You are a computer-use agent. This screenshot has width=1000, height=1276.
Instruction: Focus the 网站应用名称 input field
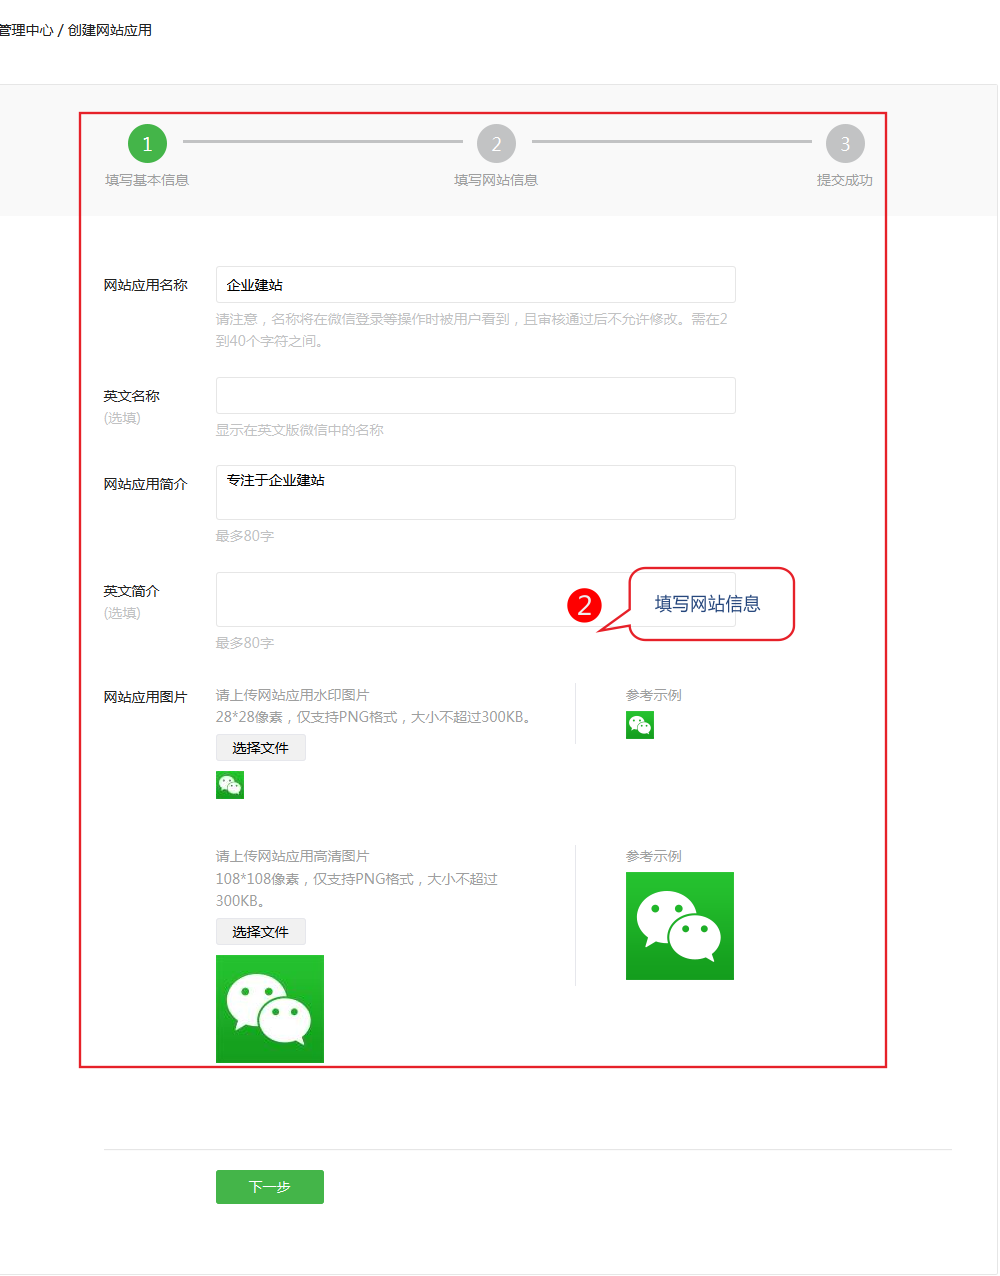pyautogui.click(x=476, y=285)
